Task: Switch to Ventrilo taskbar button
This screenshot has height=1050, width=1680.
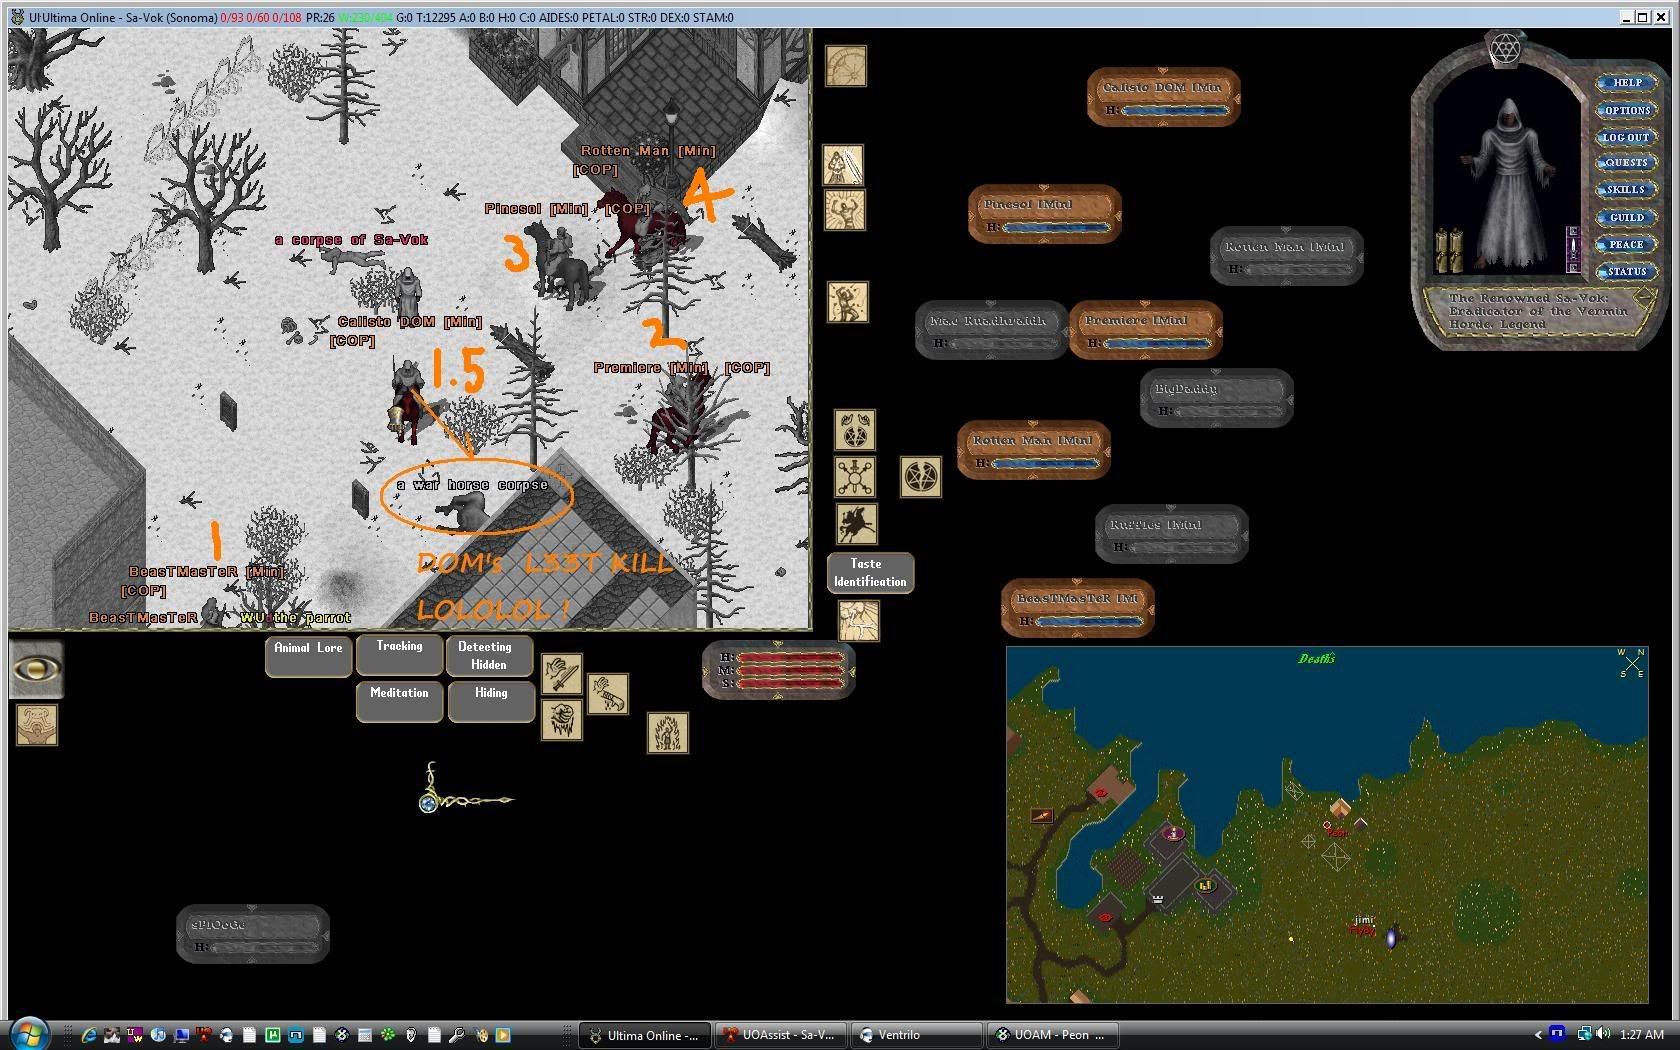Action: click(x=916, y=1035)
